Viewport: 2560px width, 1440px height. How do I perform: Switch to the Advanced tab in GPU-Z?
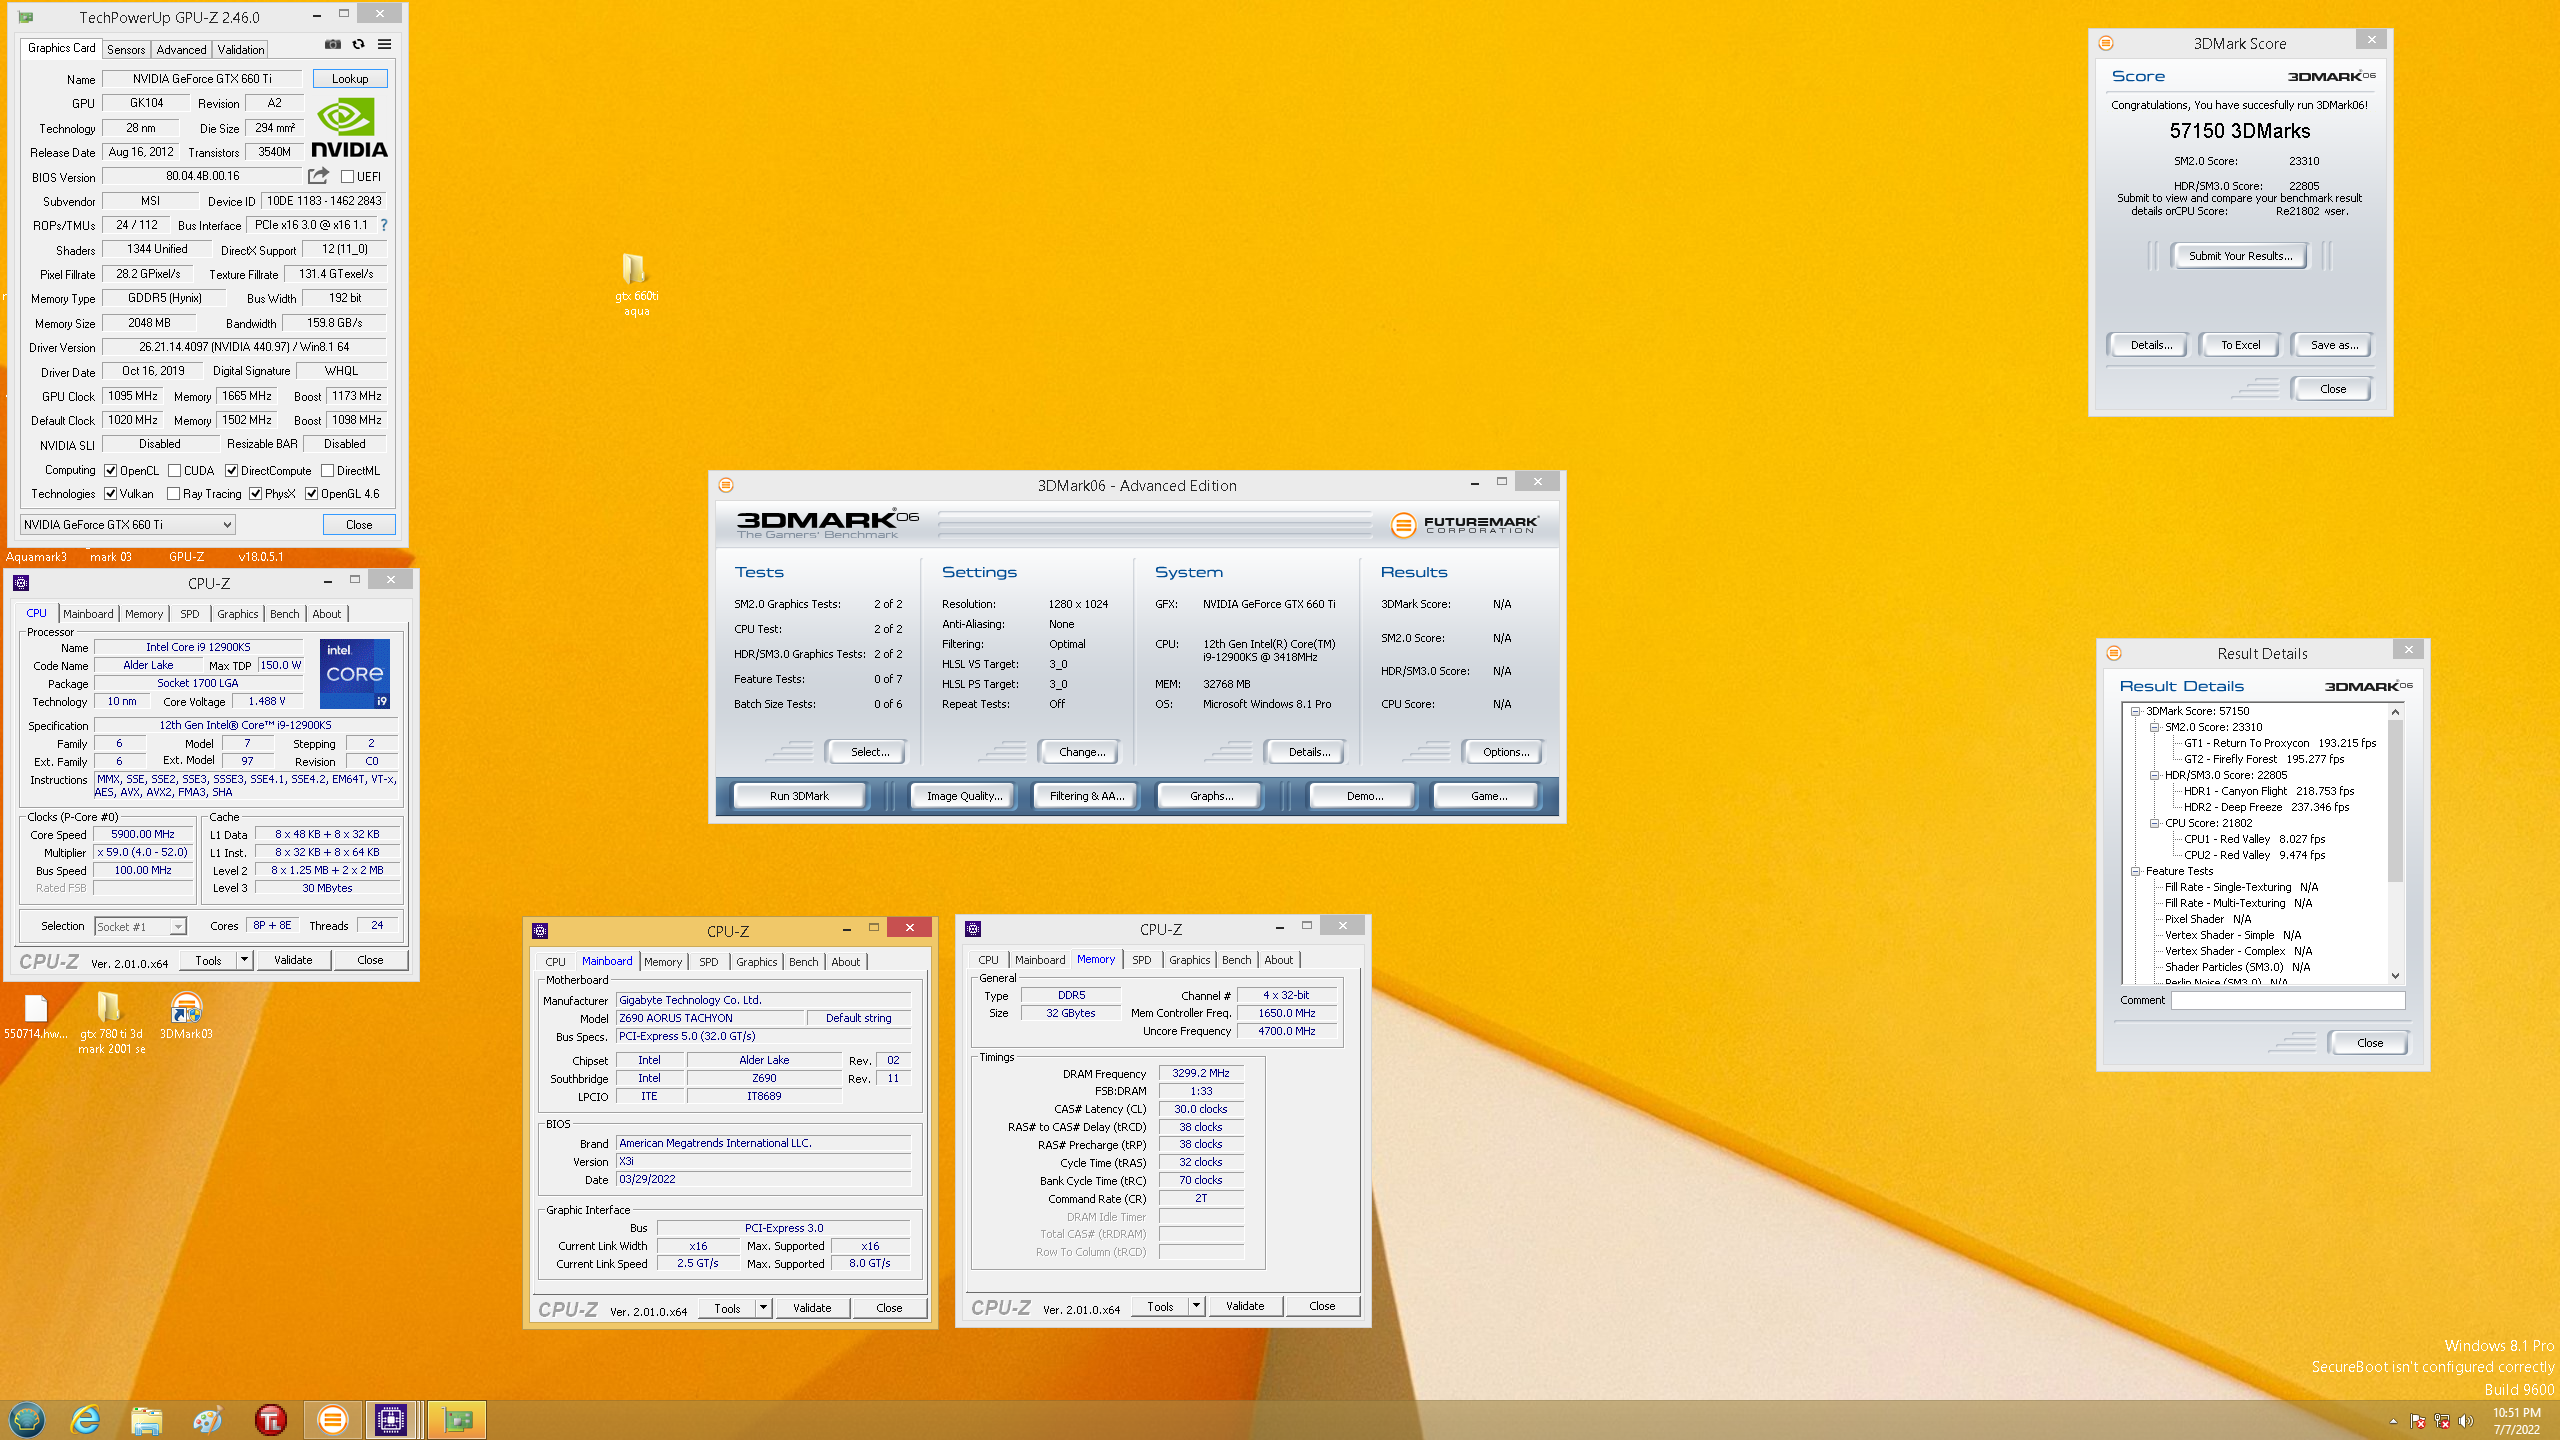pos(181,49)
